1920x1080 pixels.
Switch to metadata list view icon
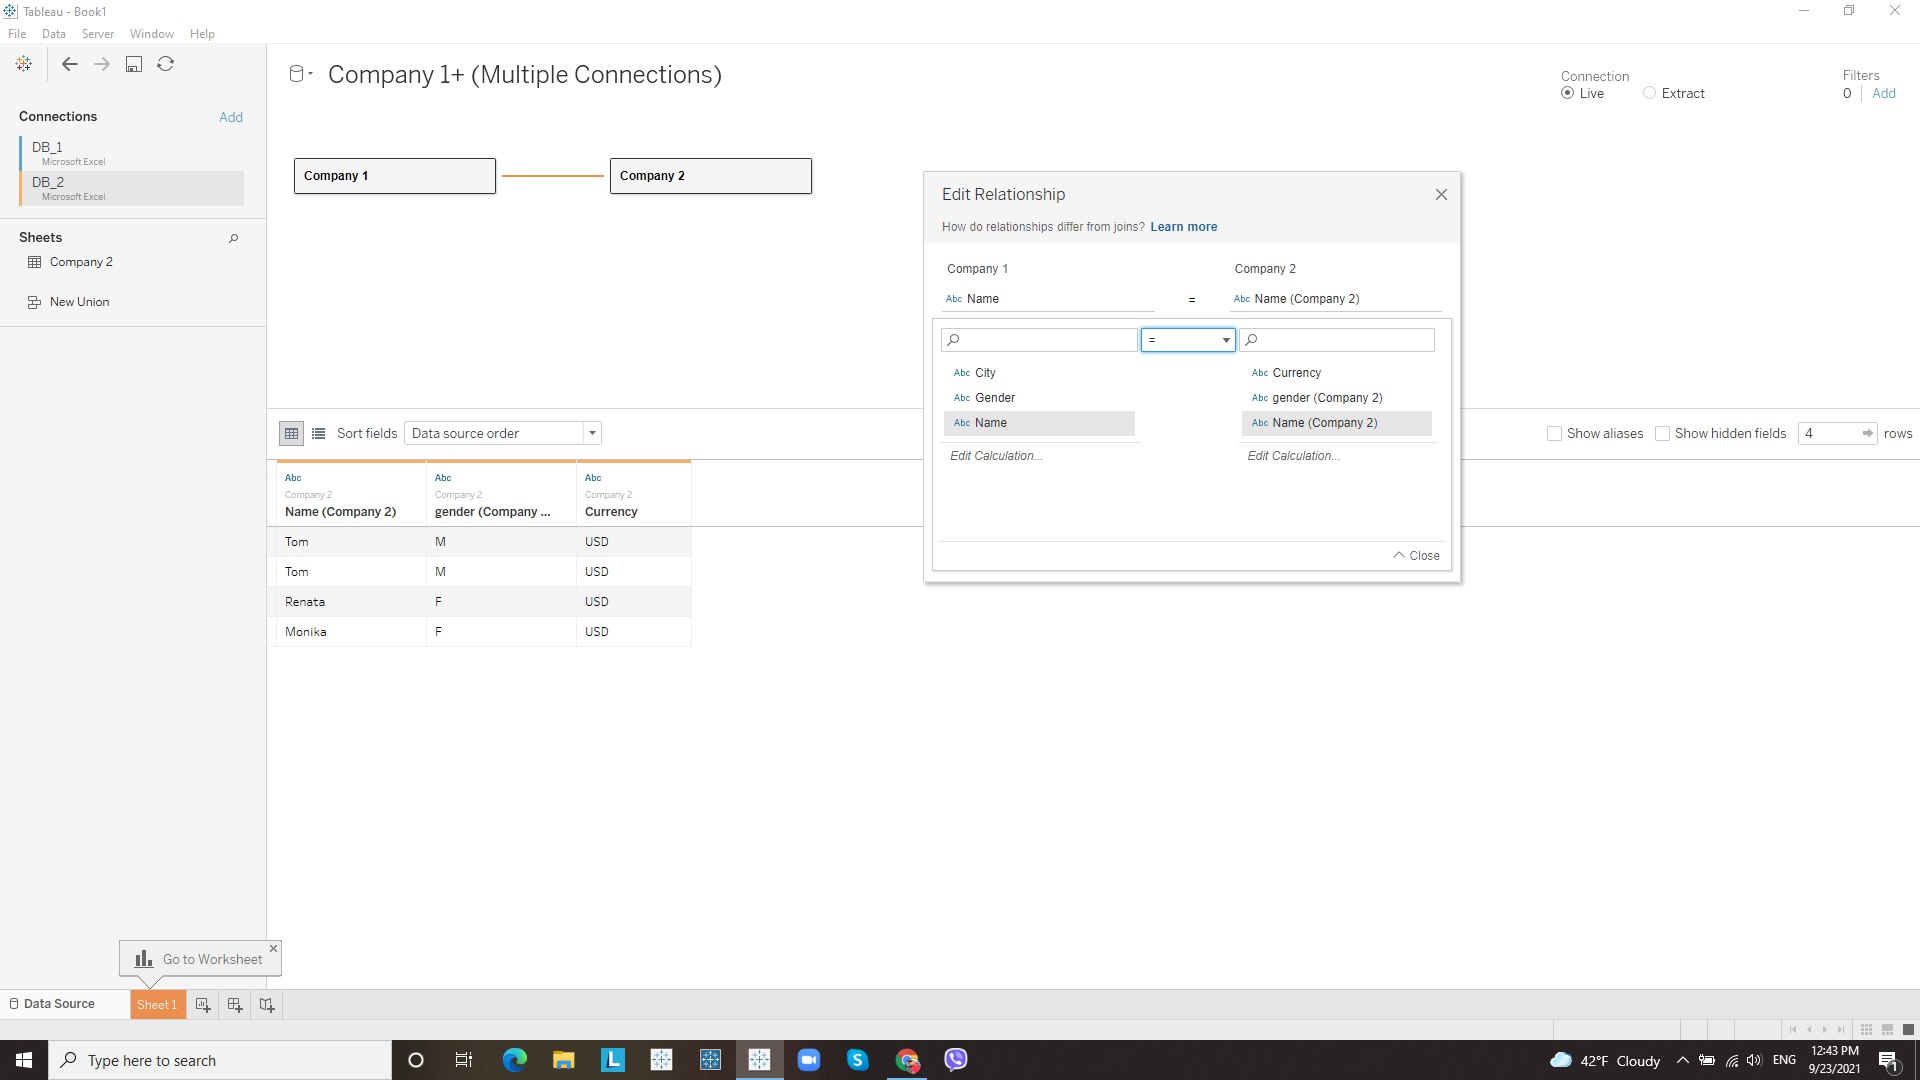click(x=318, y=434)
